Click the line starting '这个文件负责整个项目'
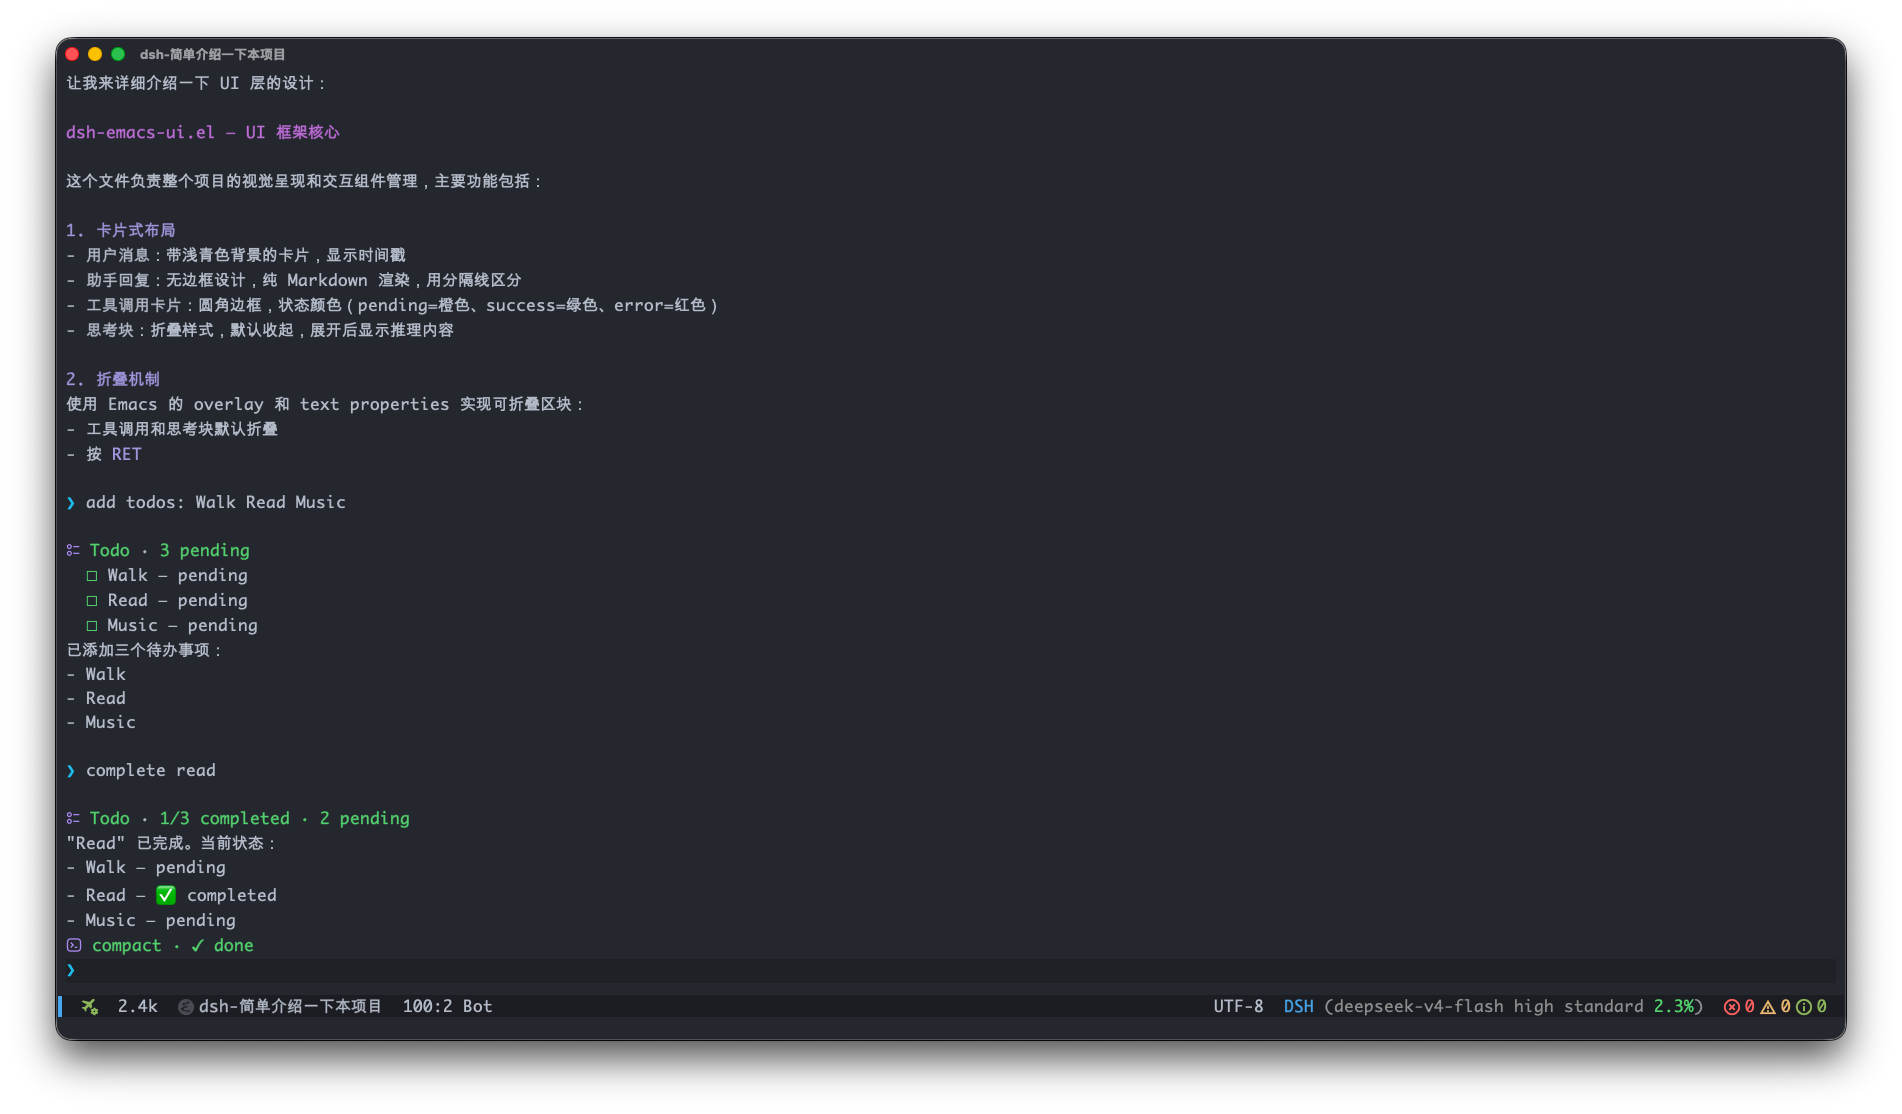This screenshot has width=1902, height=1114. (304, 181)
